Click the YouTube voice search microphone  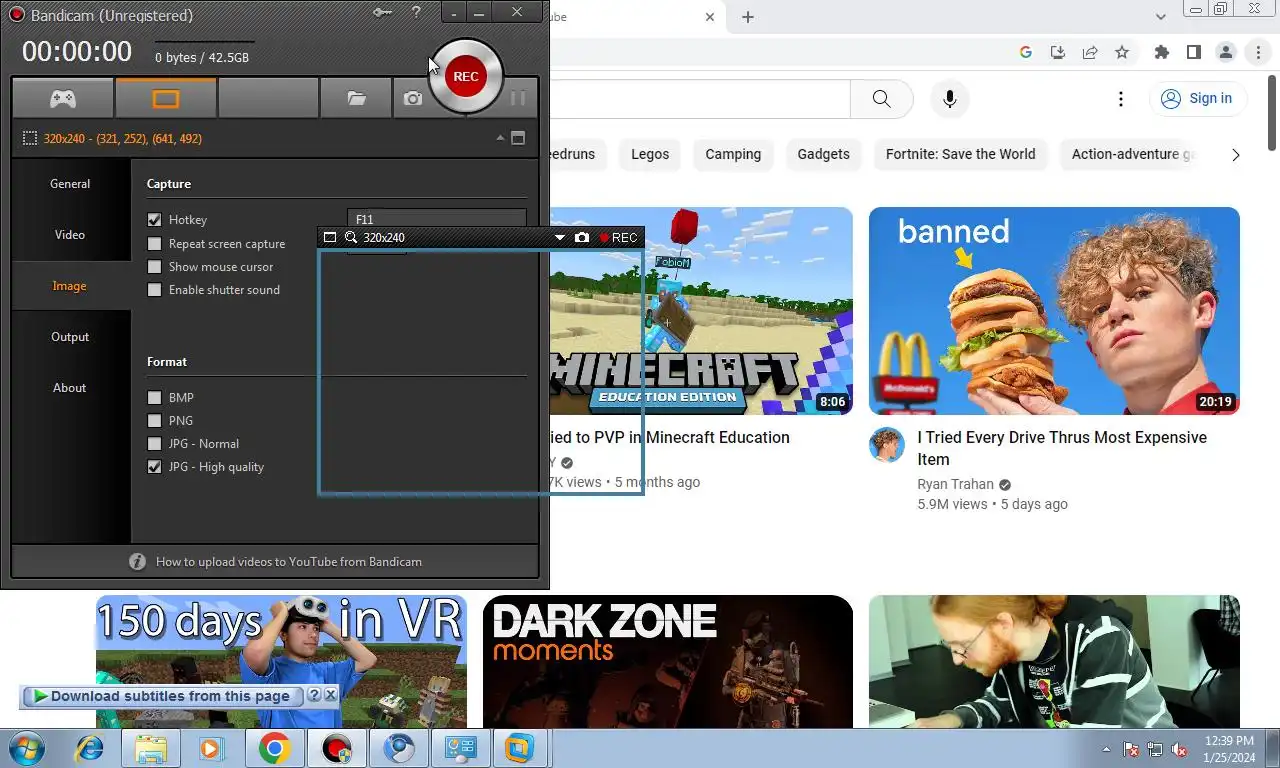pos(950,98)
